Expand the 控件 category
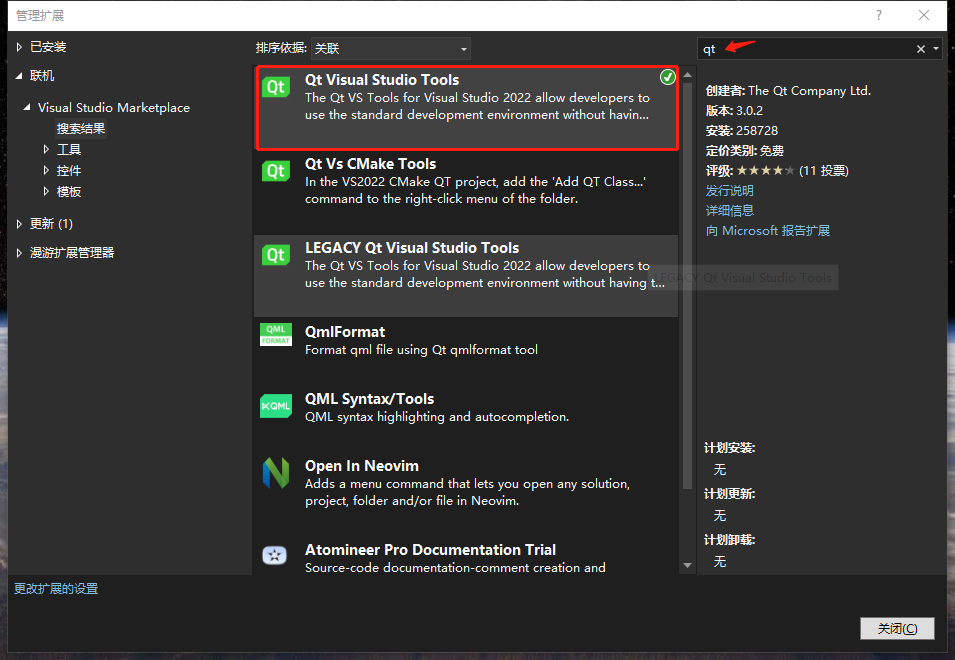Screen dimensions: 955x660 pyautogui.click(x=46, y=170)
